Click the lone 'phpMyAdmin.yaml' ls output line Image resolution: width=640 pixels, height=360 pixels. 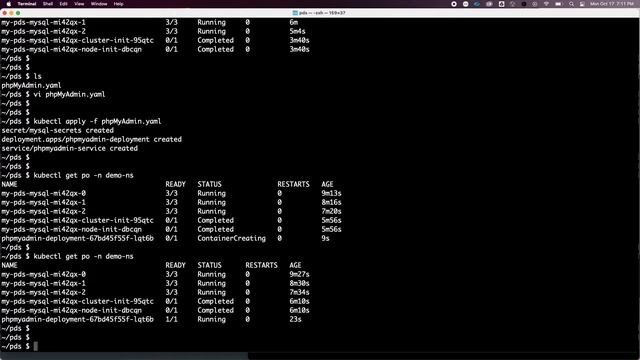[x=31, y=85]
